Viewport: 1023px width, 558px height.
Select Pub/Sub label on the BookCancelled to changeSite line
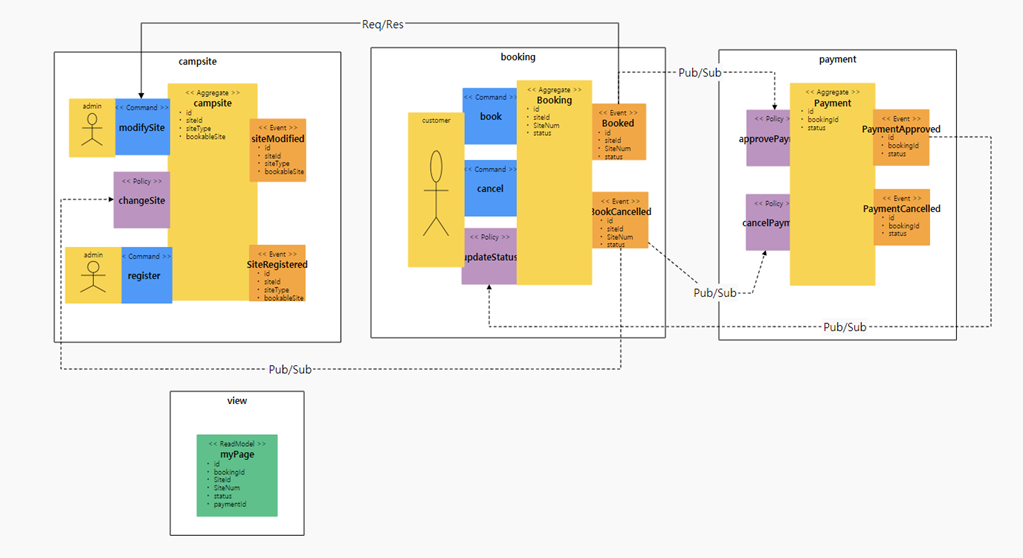point(290,369)
